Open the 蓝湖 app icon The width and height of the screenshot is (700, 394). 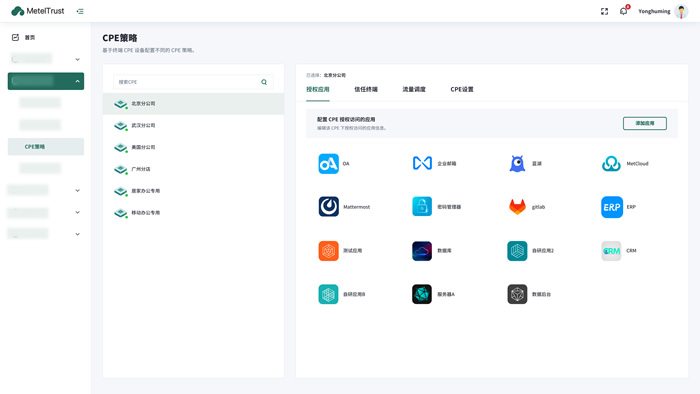tap(517, 163)
